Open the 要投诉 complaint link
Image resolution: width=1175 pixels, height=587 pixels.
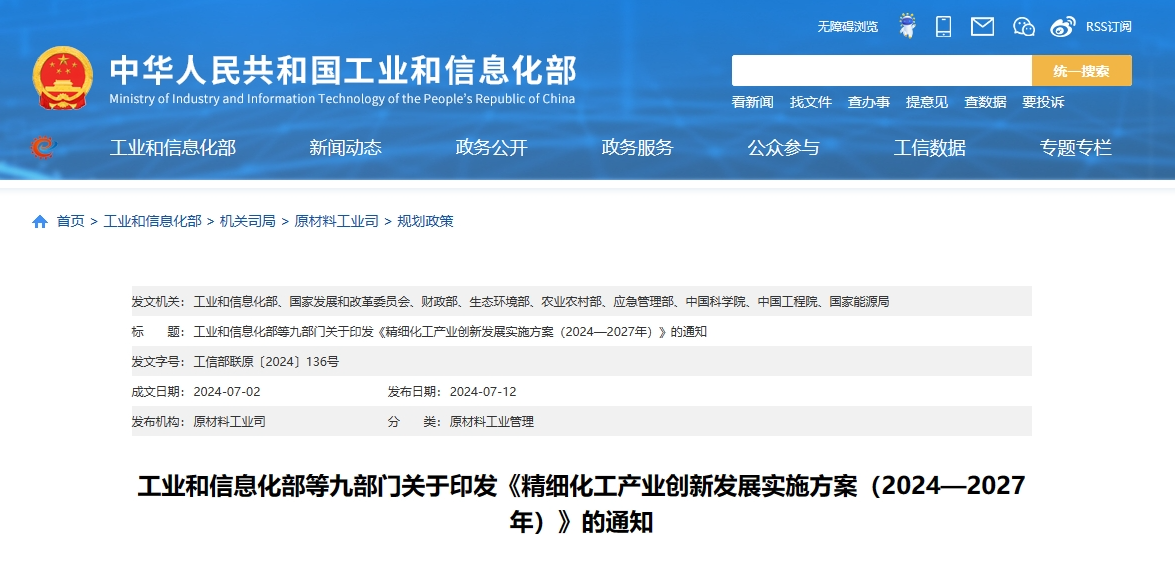coord(1043,102)
